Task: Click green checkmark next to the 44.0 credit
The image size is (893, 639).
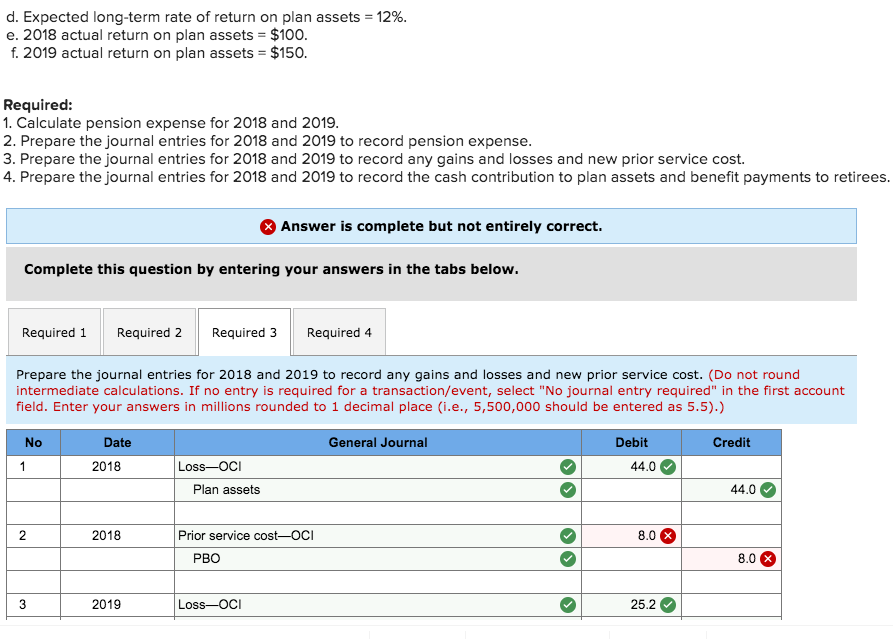Action: 767,489
